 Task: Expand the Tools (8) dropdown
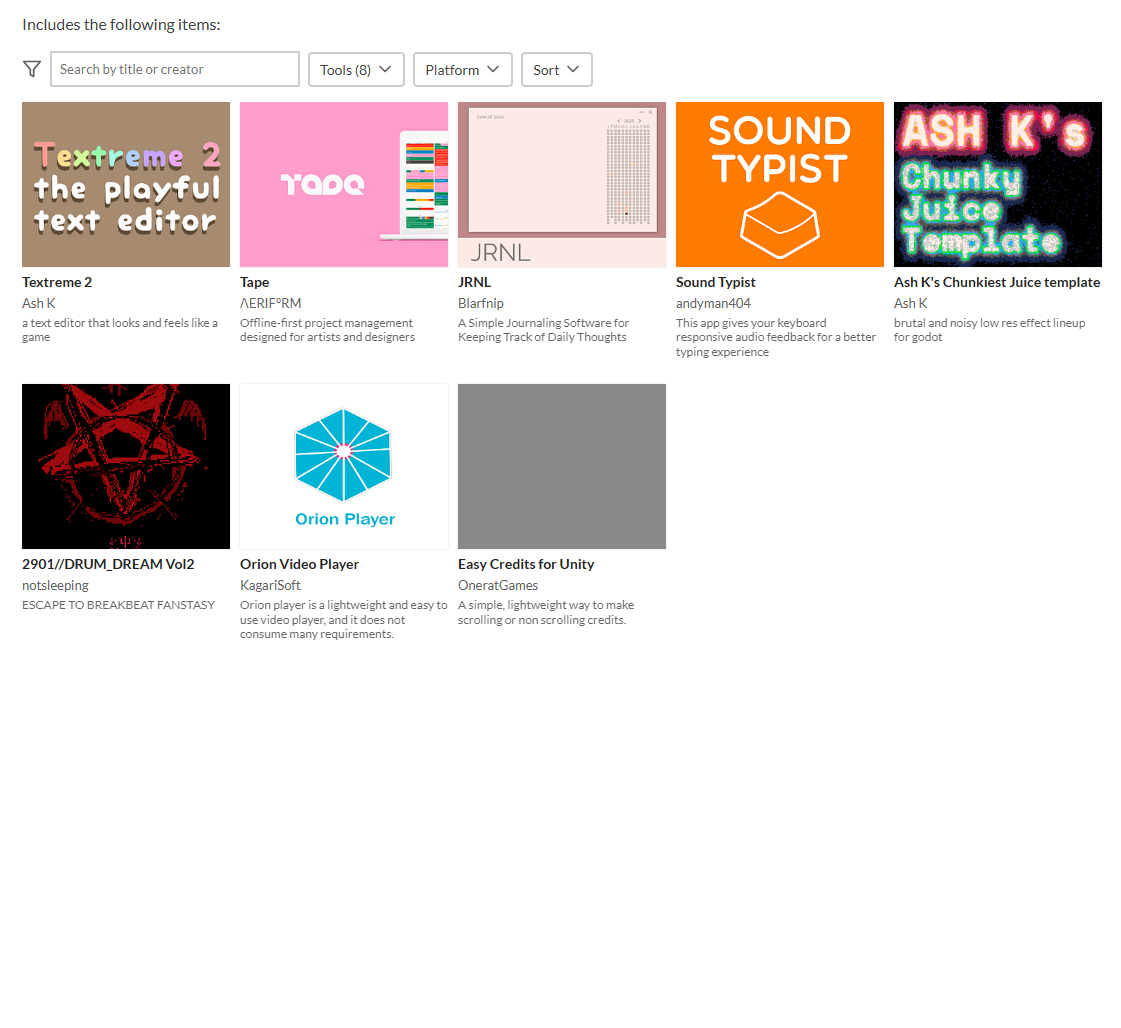356,70
